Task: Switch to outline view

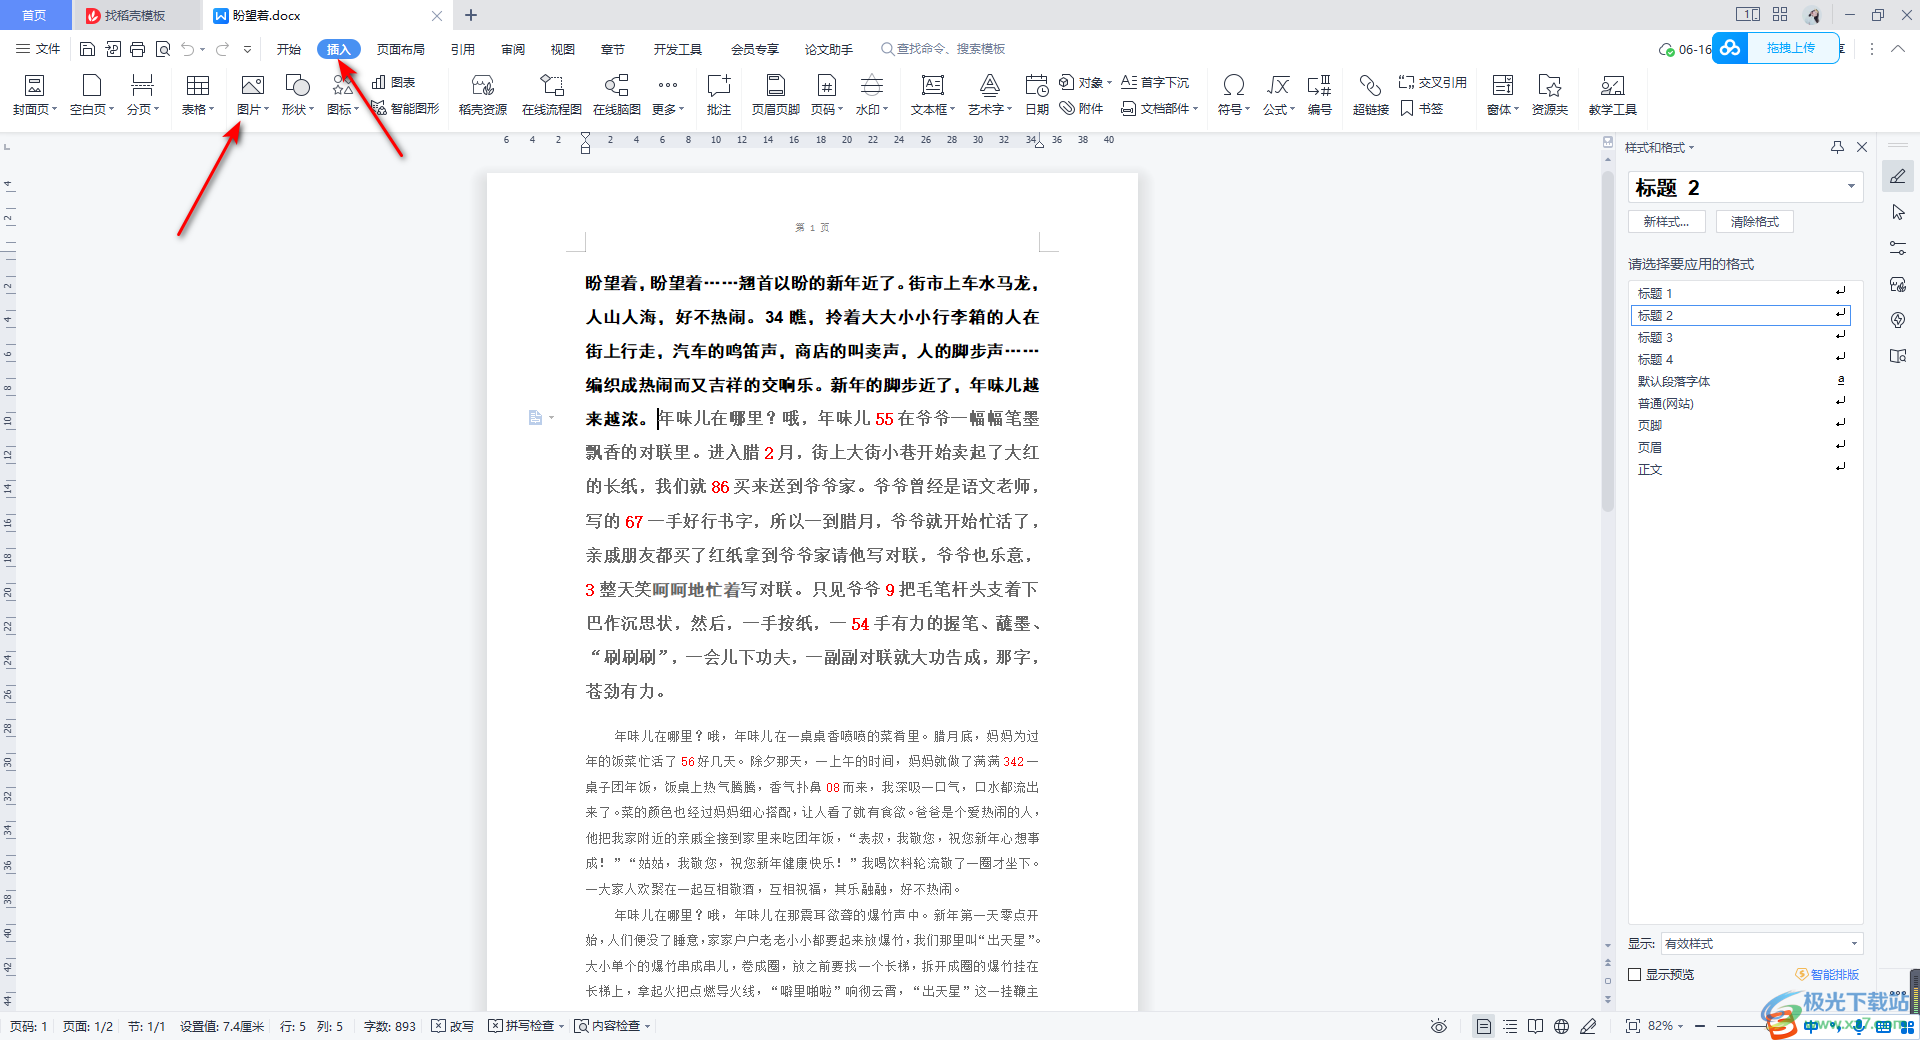Action: click(x=1510, y=1026)
